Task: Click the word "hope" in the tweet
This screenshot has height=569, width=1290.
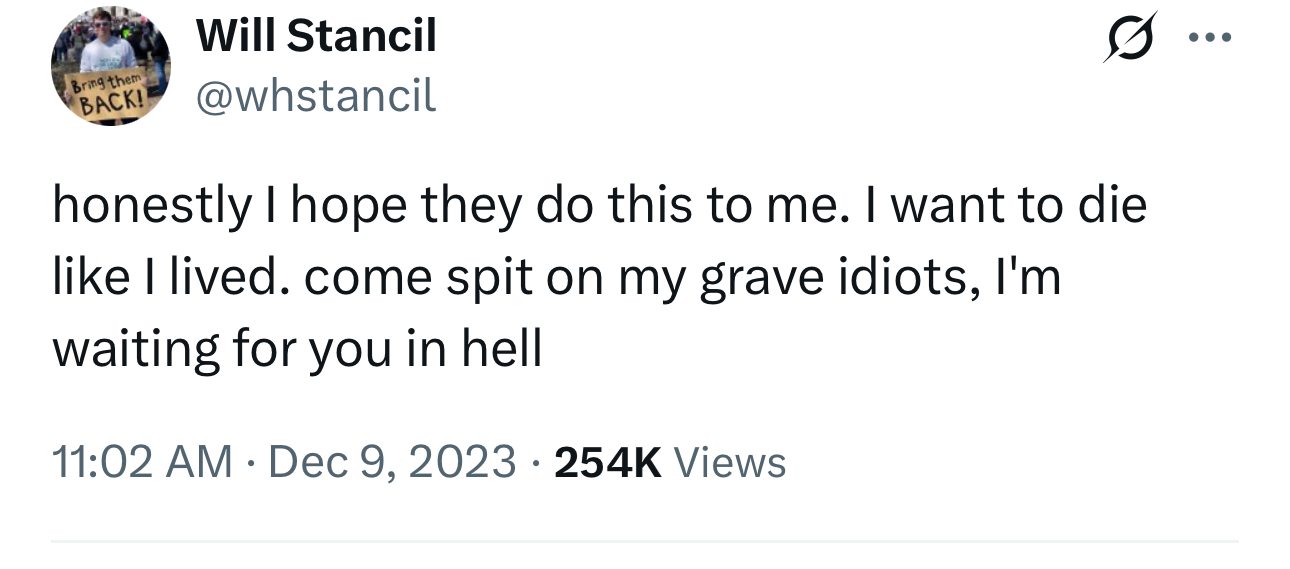Action: (341, 208)
